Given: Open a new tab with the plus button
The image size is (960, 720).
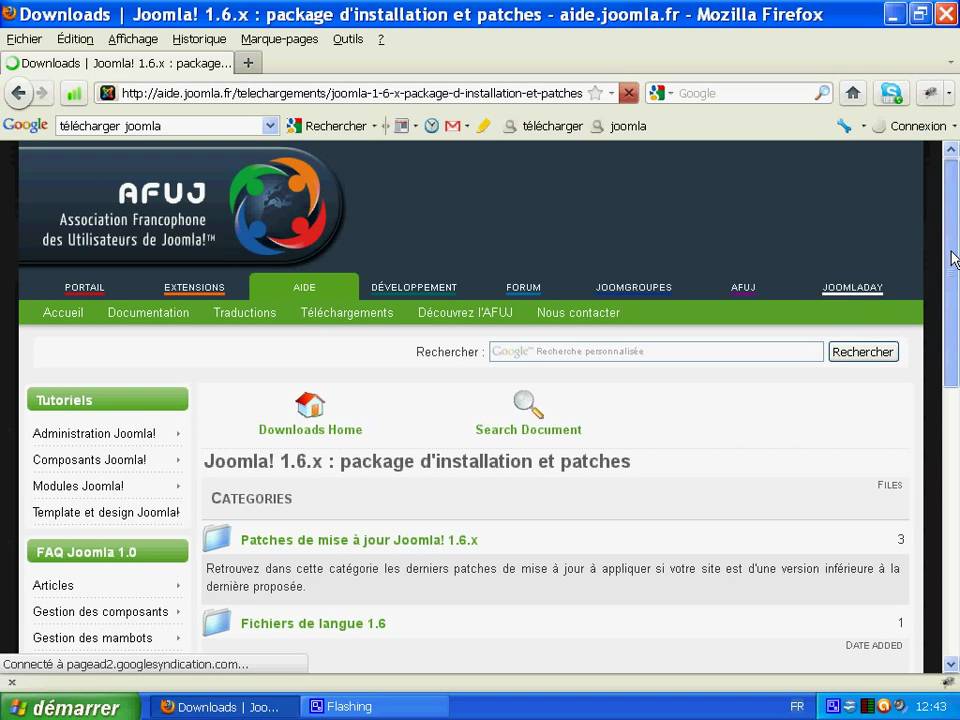Looking at the screenshot, I should tap(248, 63).
